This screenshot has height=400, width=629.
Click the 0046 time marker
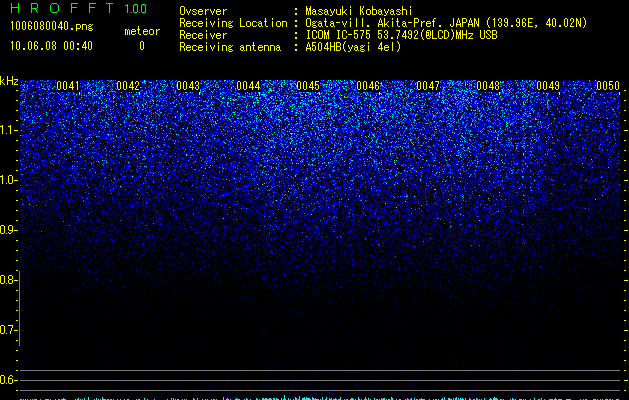(x=368, y=86)
